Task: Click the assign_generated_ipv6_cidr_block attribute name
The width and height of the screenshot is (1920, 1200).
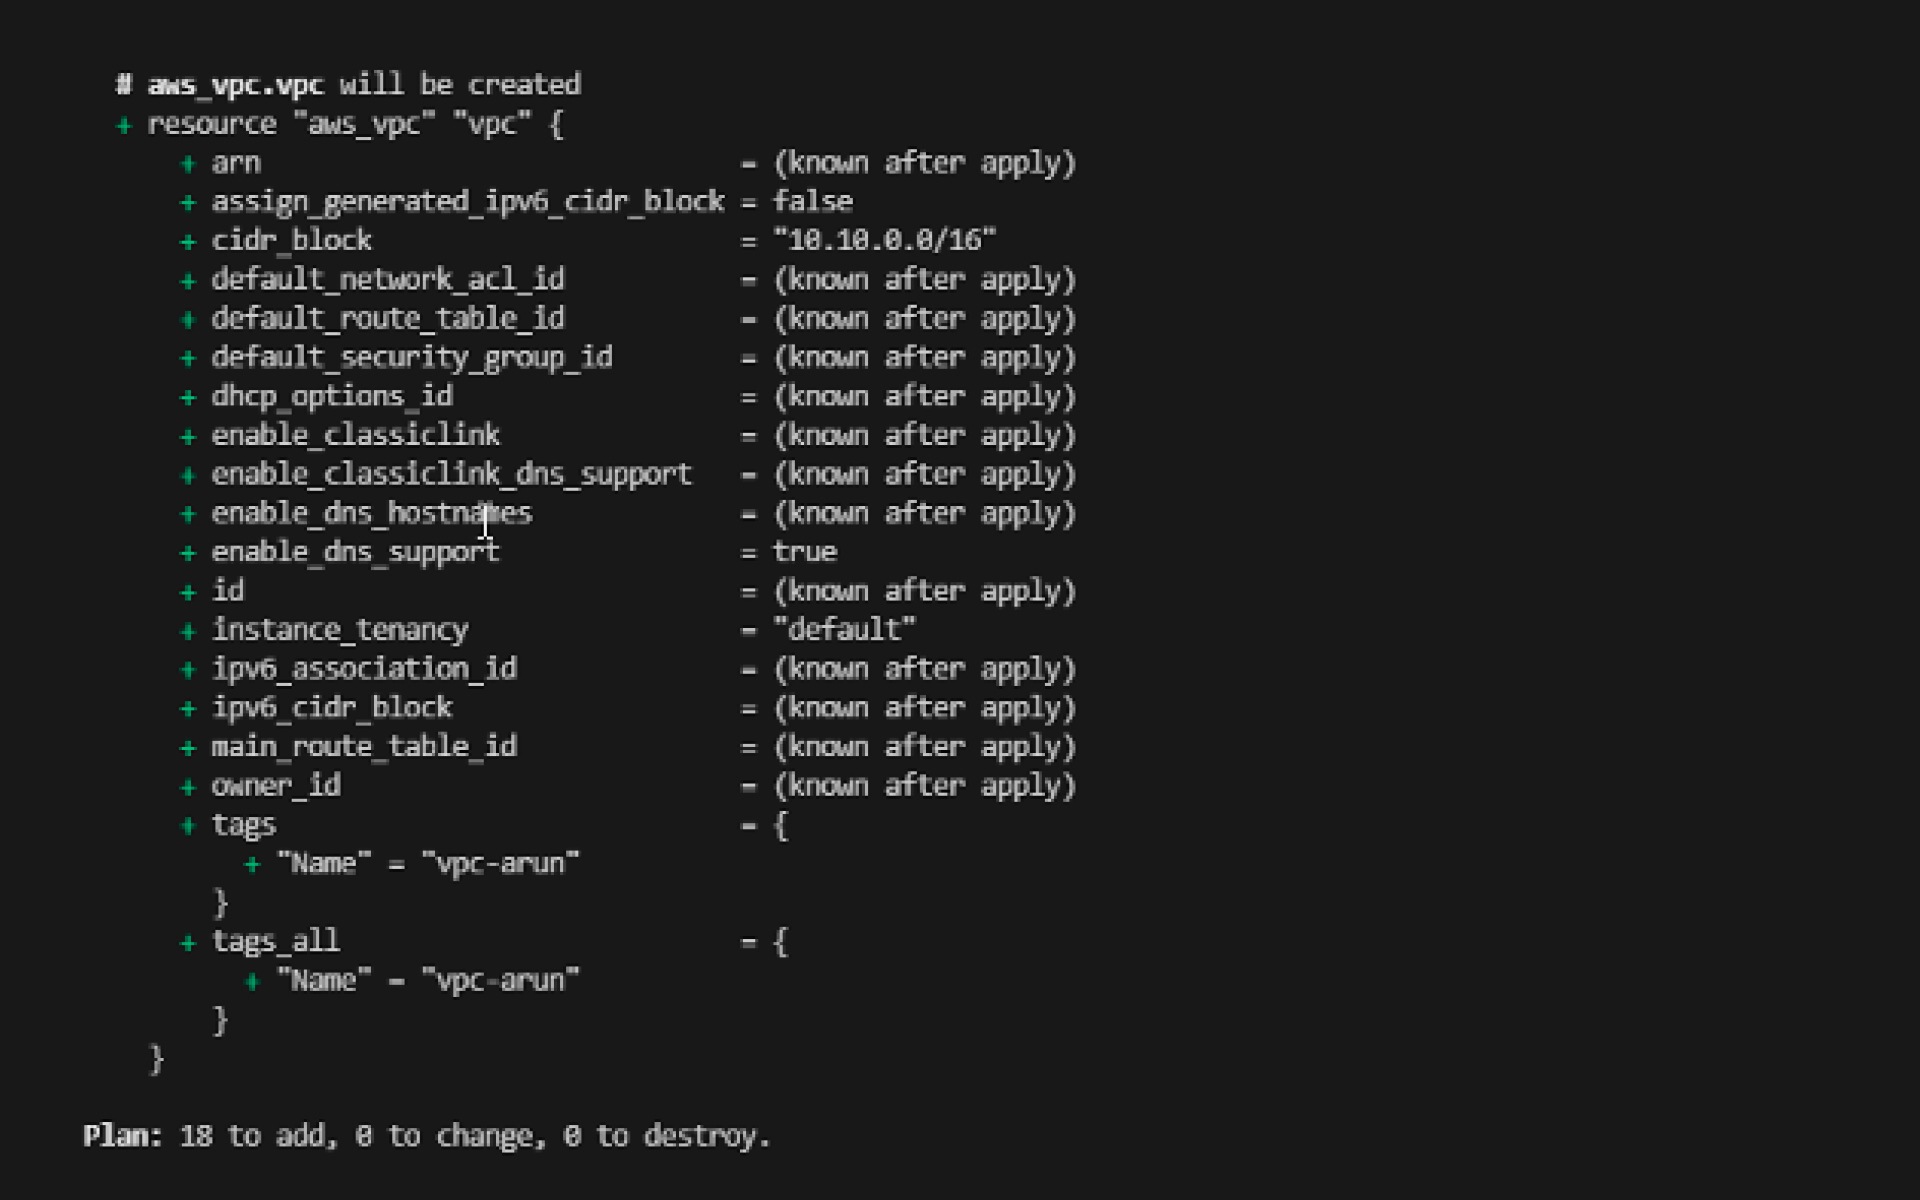Action: (x=467, y=202)
